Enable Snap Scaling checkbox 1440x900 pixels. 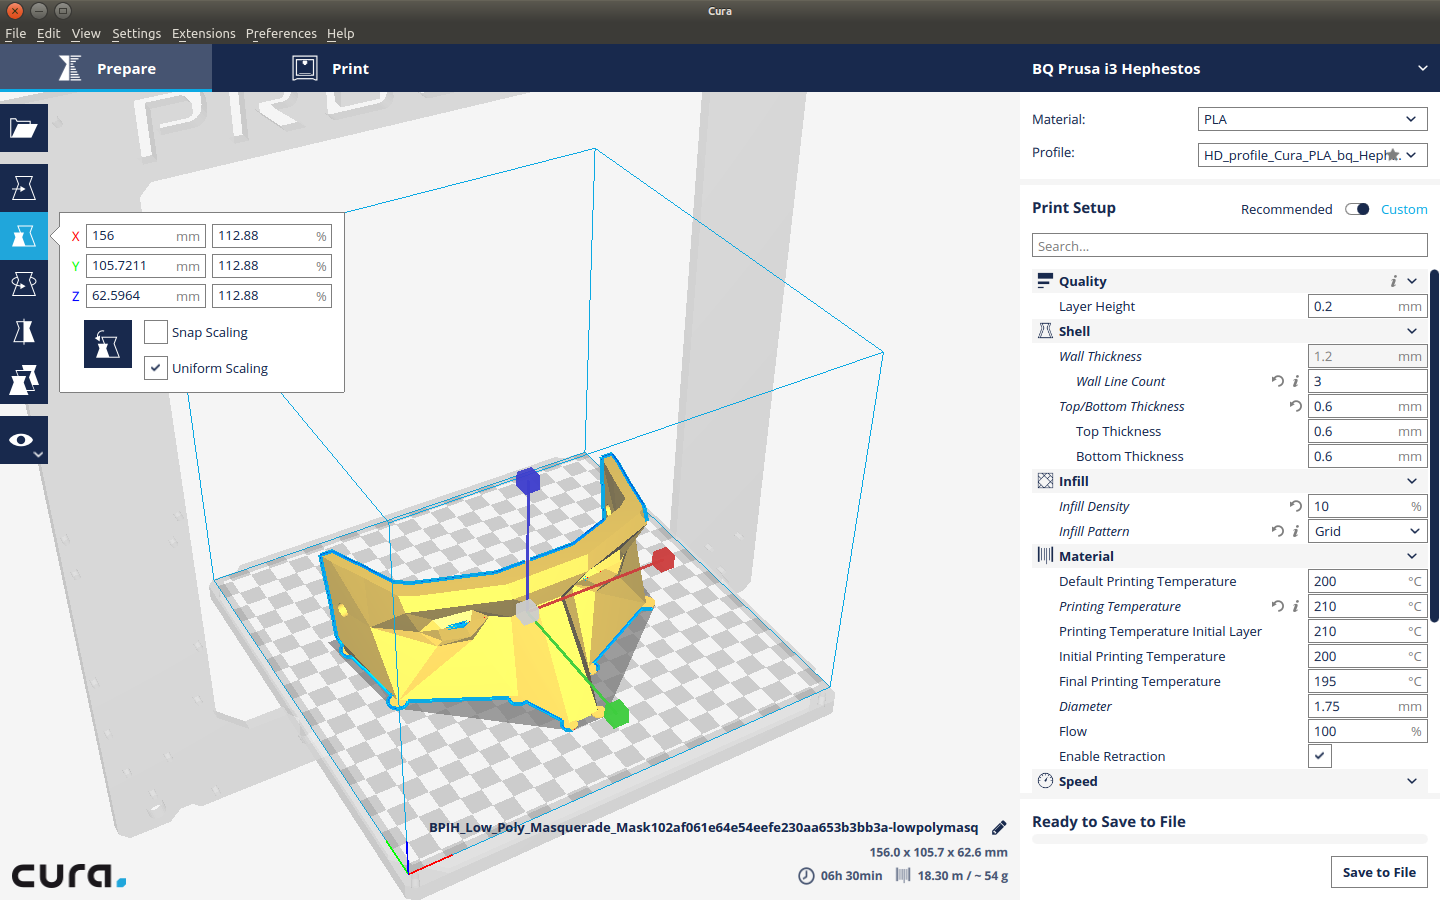156,332
